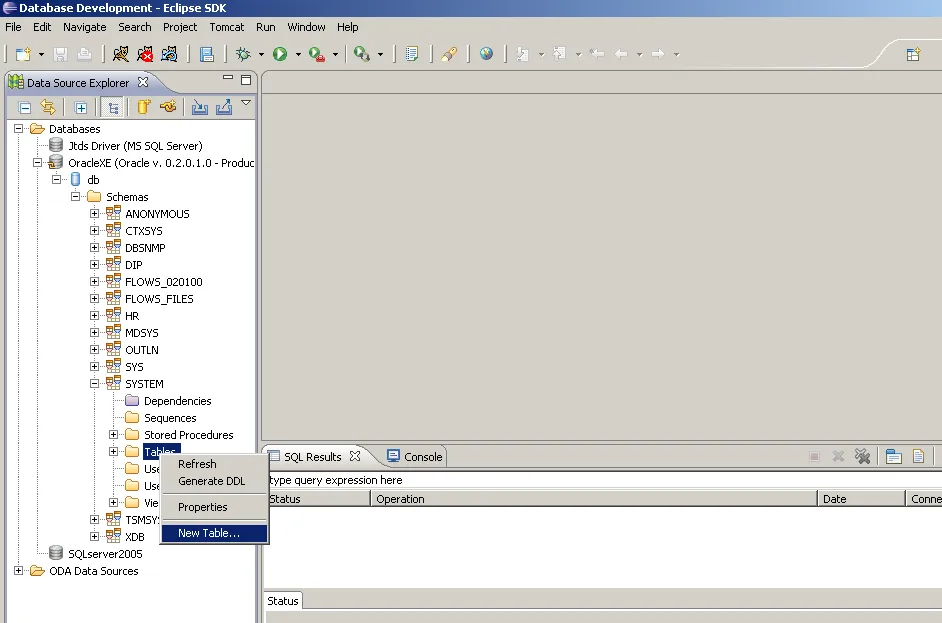Click the Start Tomcat cat icon
Image resolution: width=942 pixels, height=623 pixels.
click(121, 54)
